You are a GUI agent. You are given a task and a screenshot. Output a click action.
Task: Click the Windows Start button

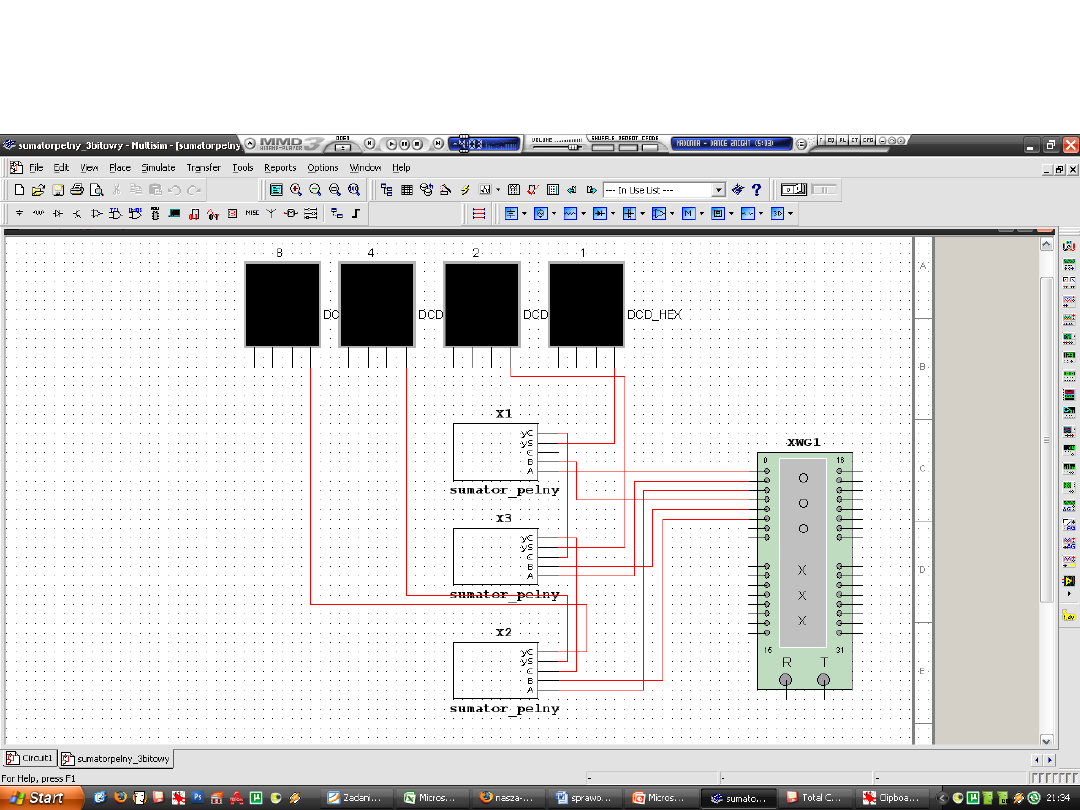click(x=37, y=797)
